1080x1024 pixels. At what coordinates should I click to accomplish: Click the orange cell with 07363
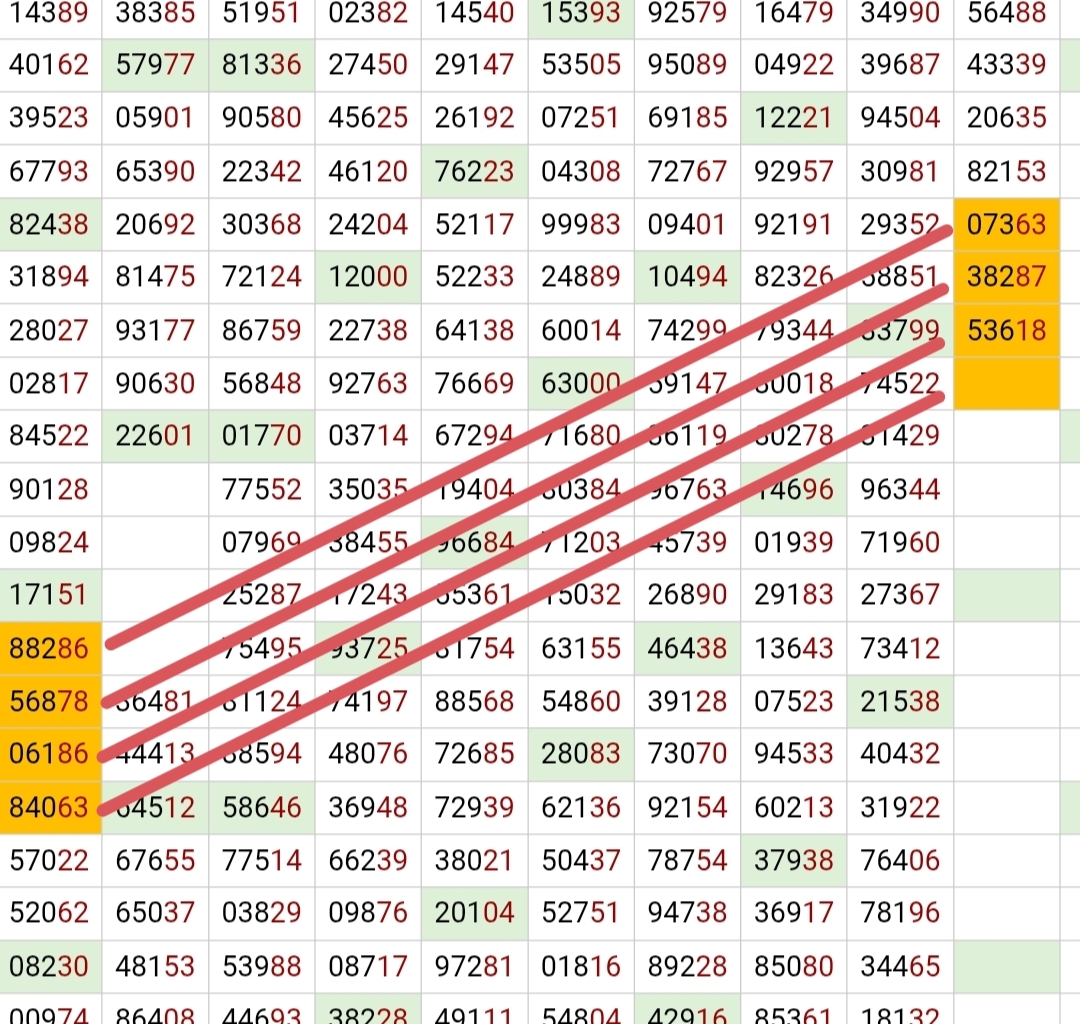coord(1006,224)
